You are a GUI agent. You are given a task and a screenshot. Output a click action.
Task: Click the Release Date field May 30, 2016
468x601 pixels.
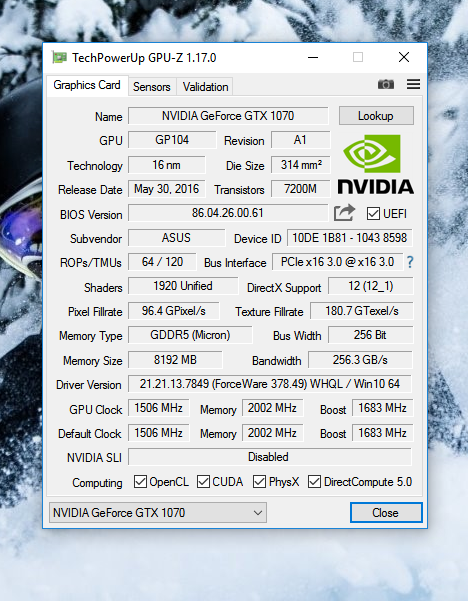166,189
